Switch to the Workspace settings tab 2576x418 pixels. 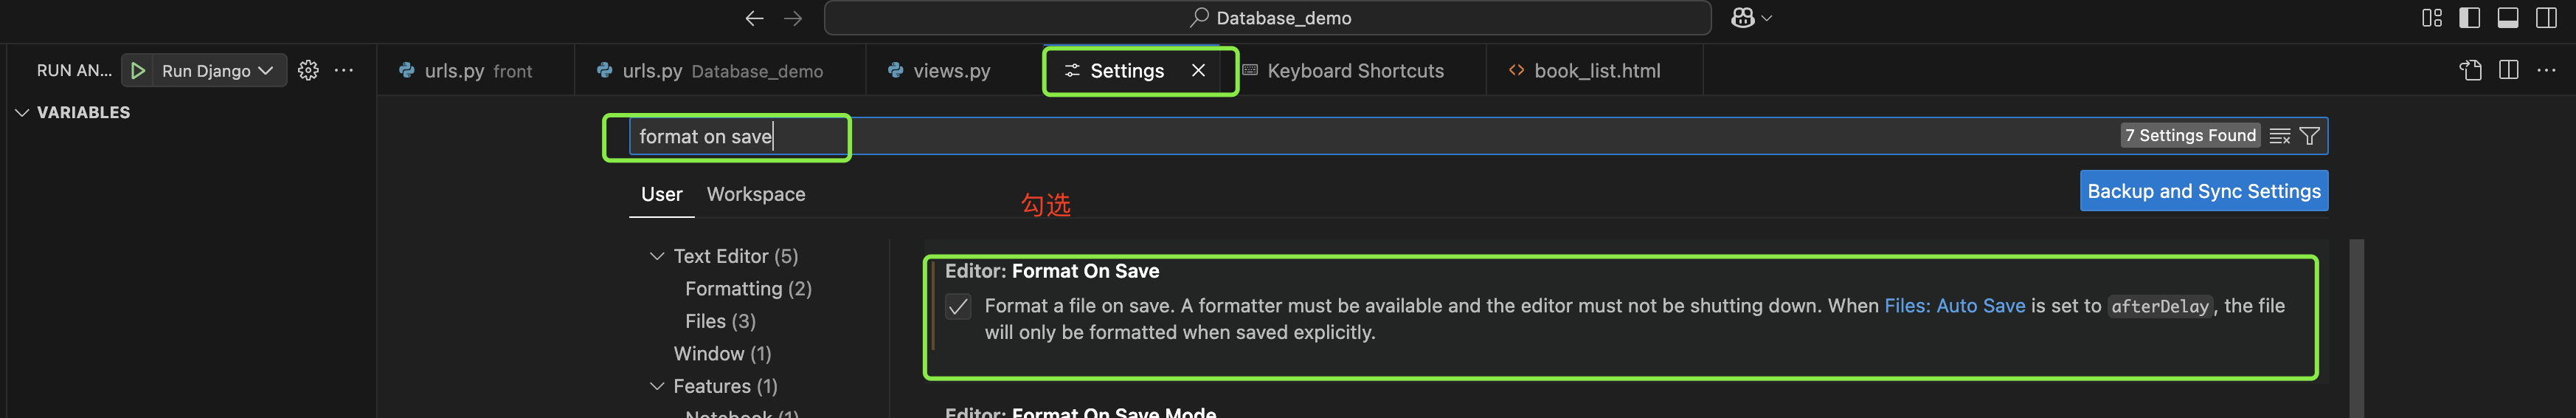755,194
